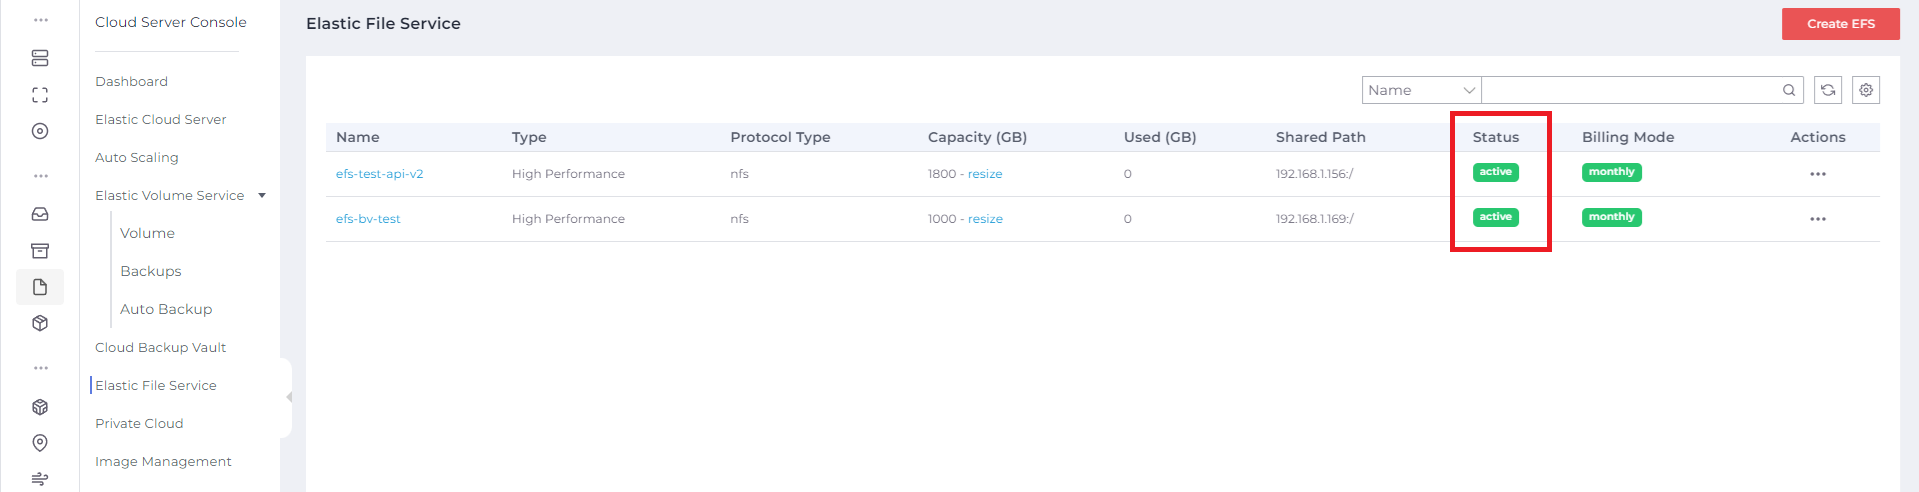Select Volume under Elastic Volume Service
The width and height of the screenshot is (1919, 492).
(x=147, y=233)
